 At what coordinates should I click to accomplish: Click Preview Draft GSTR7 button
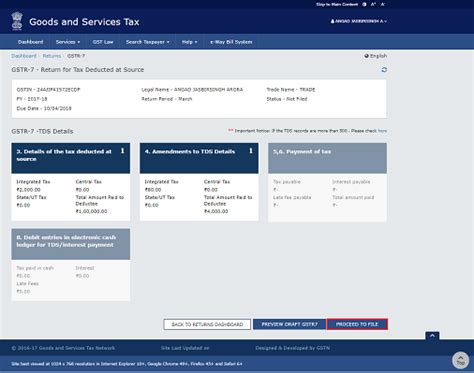(289, 324)
